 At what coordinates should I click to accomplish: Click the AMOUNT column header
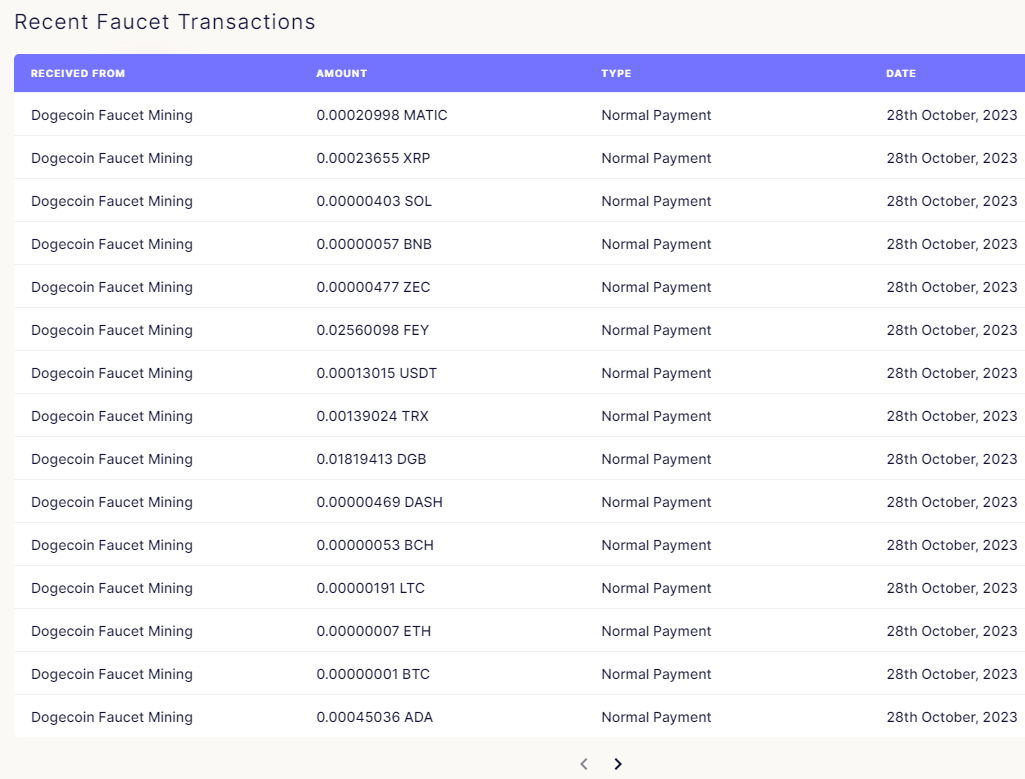(x=341, y=73)
